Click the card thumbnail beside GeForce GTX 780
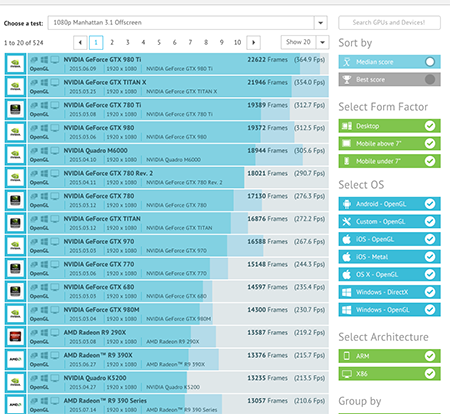 click(15, 200)
